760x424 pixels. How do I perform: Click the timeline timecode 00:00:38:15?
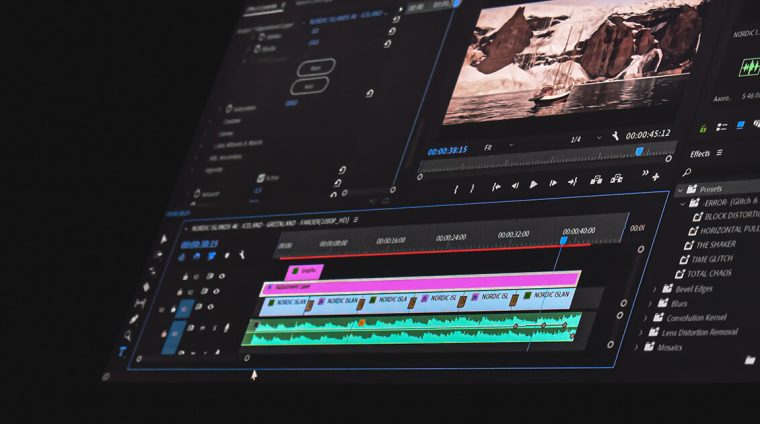(199, 244)
